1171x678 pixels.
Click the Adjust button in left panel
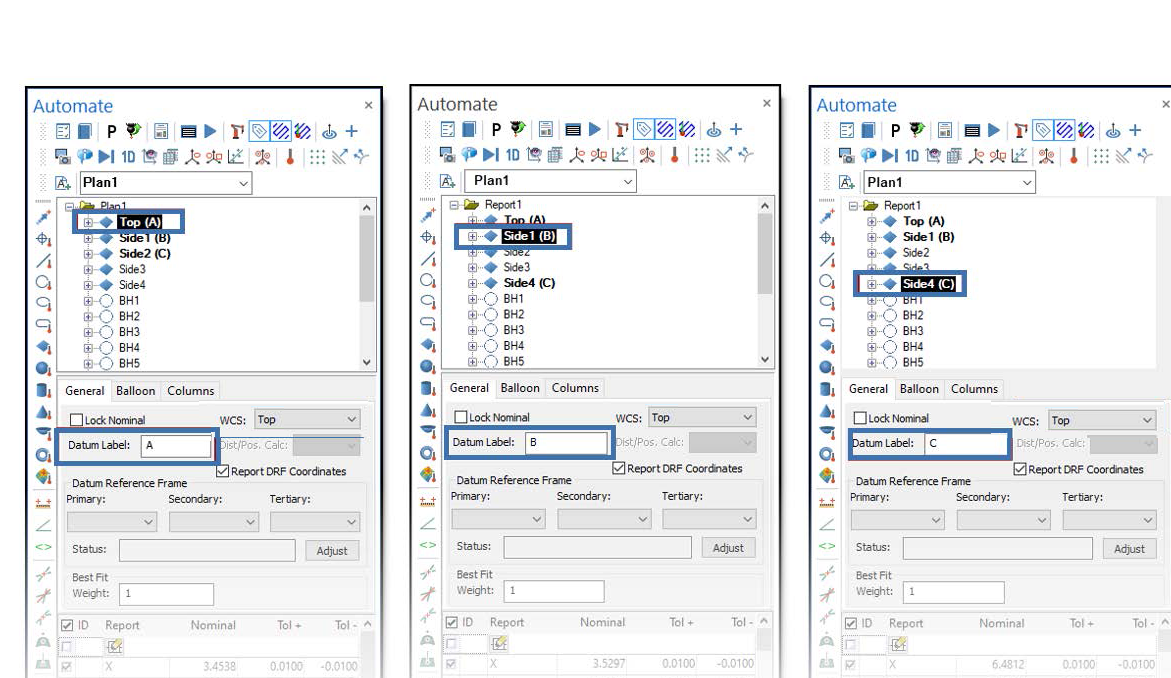tap(332, 550)
